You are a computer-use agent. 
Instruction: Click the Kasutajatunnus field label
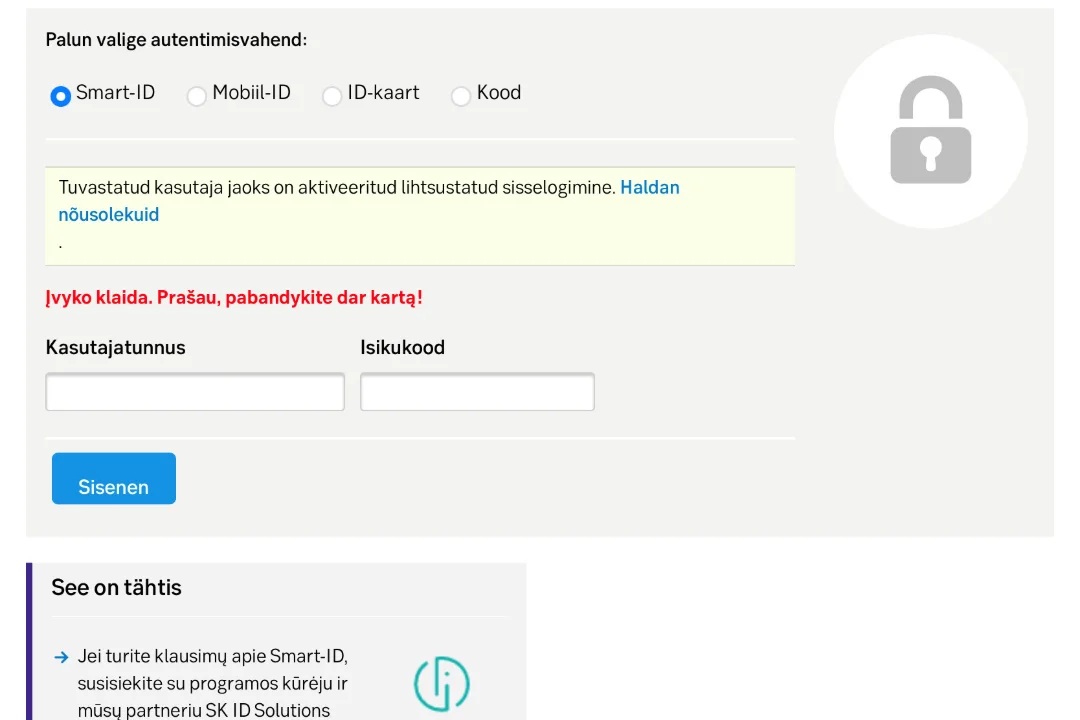(x=116, y=347)
